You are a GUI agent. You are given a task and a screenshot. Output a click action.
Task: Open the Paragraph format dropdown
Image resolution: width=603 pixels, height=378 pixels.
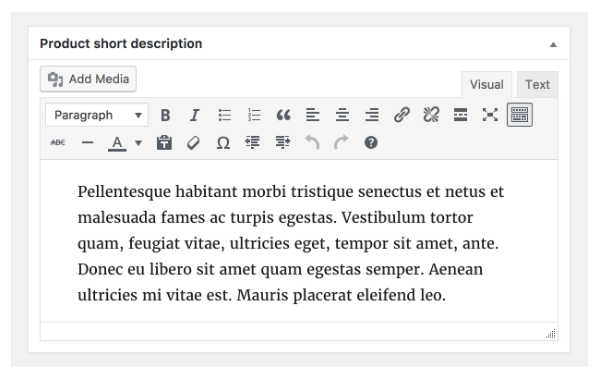click(97, 115)
